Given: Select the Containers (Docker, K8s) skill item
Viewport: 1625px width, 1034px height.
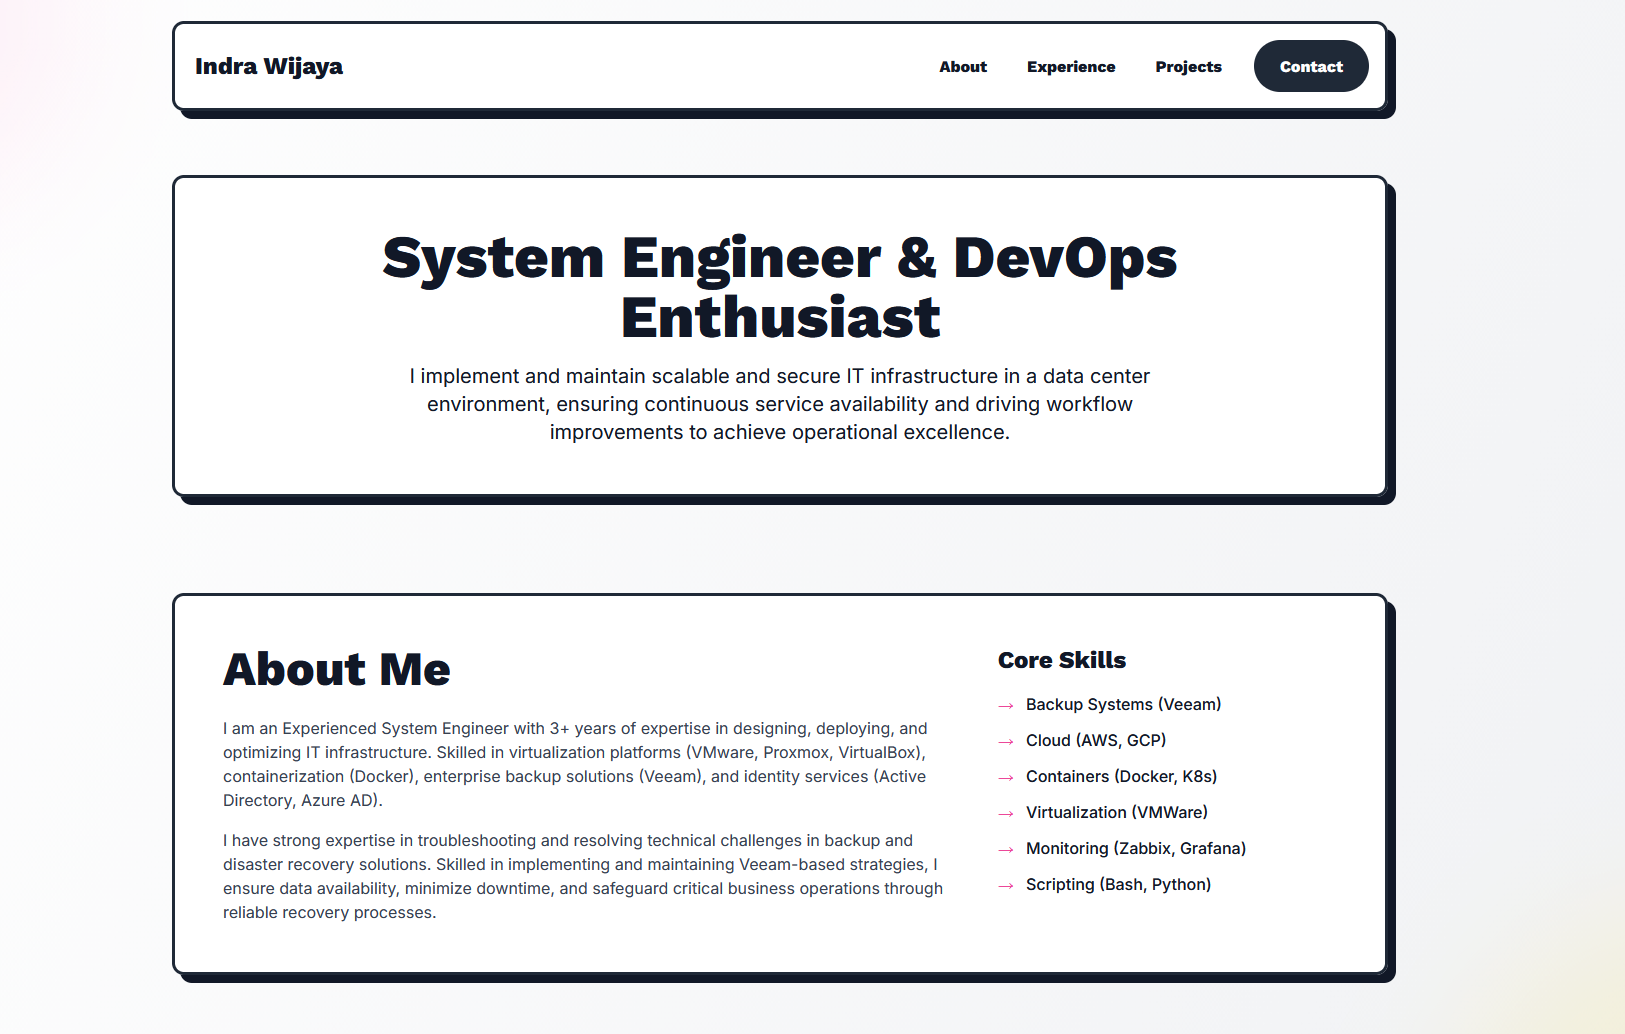Looking at the screenshot, I should (x=1121, y=777).
